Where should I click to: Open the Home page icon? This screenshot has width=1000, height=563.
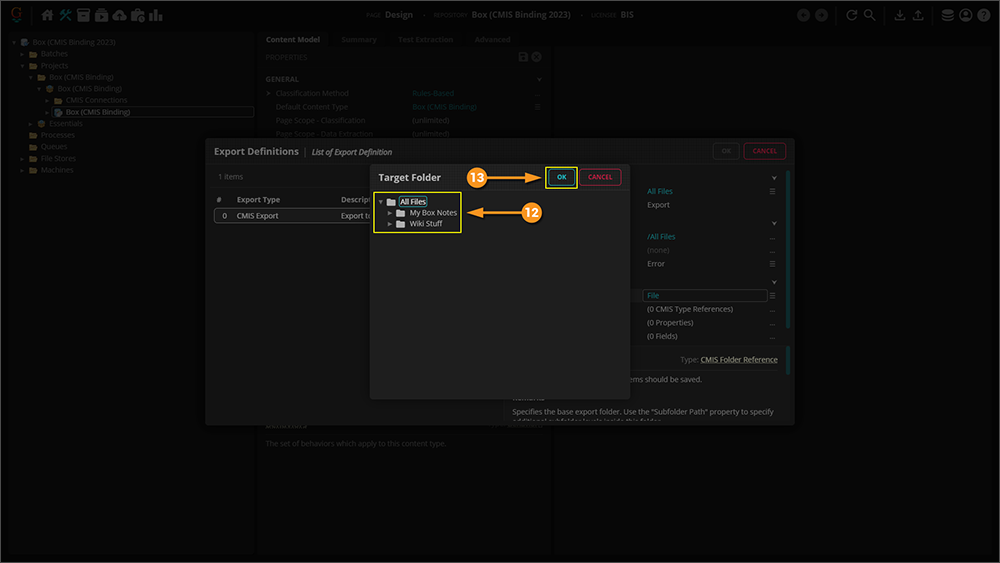[x=47, y=15]
